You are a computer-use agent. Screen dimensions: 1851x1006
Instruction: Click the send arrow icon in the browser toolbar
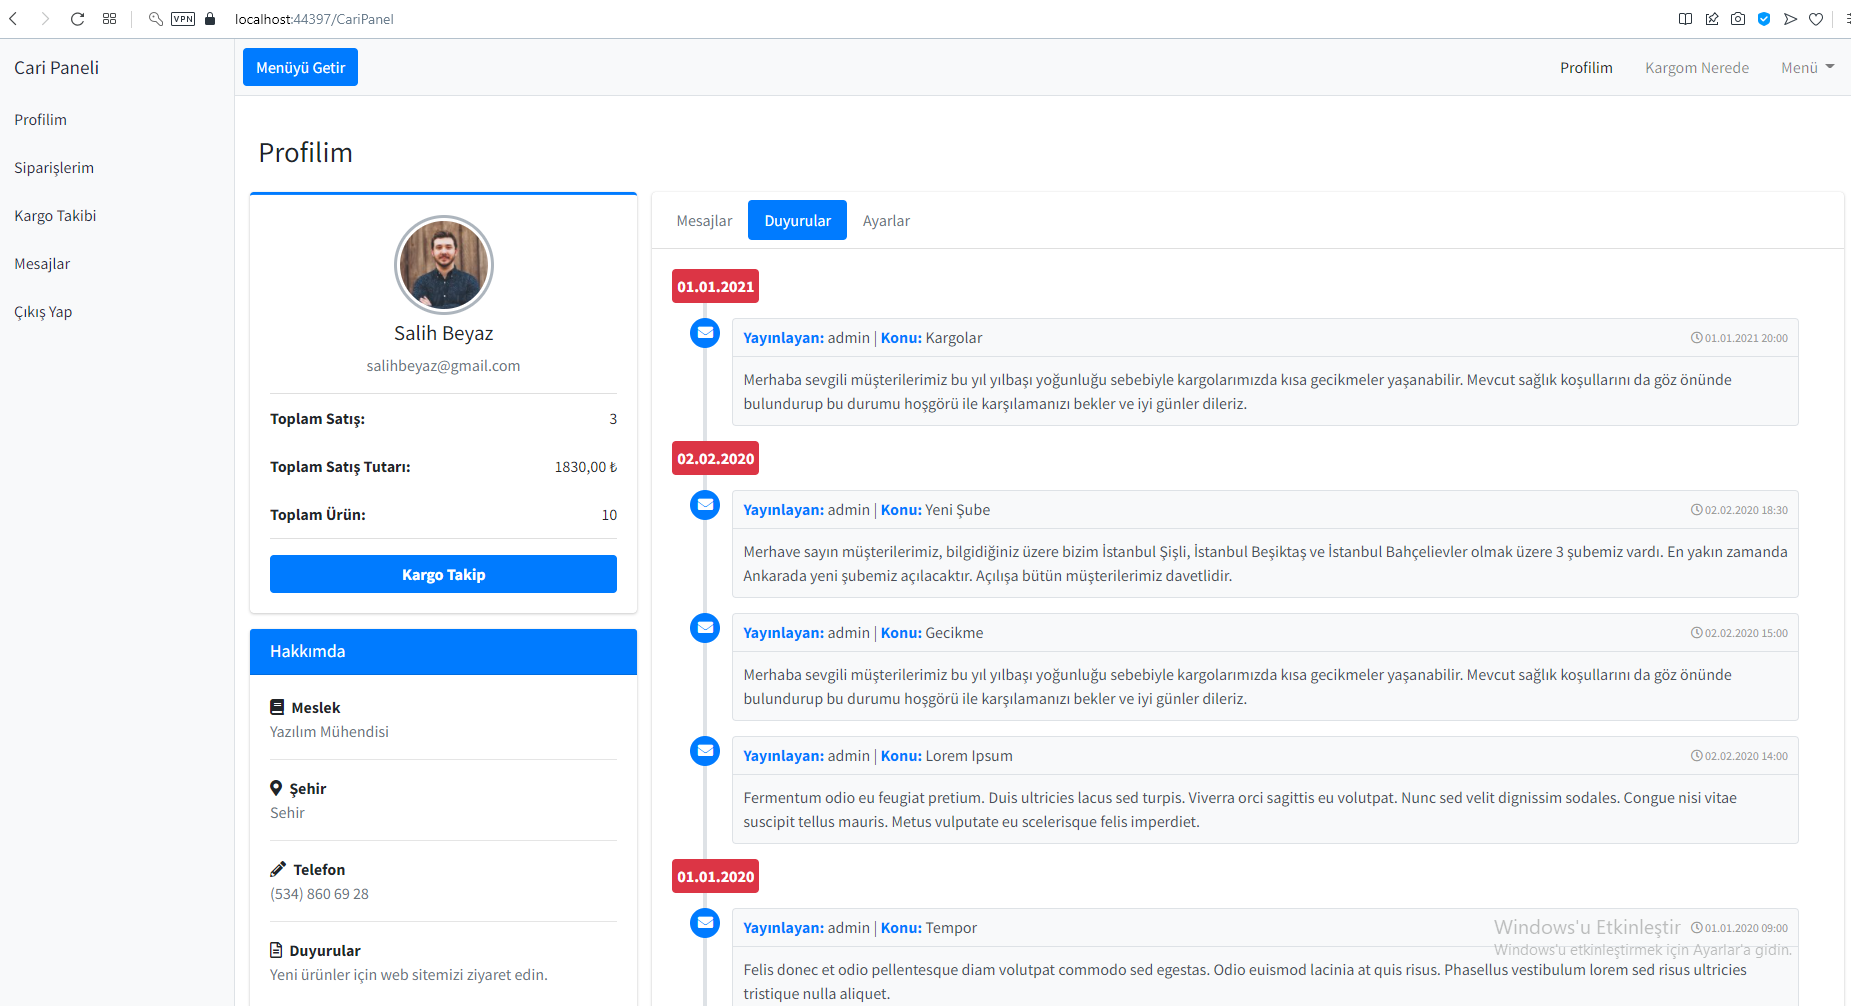(x=1790, y=19)
